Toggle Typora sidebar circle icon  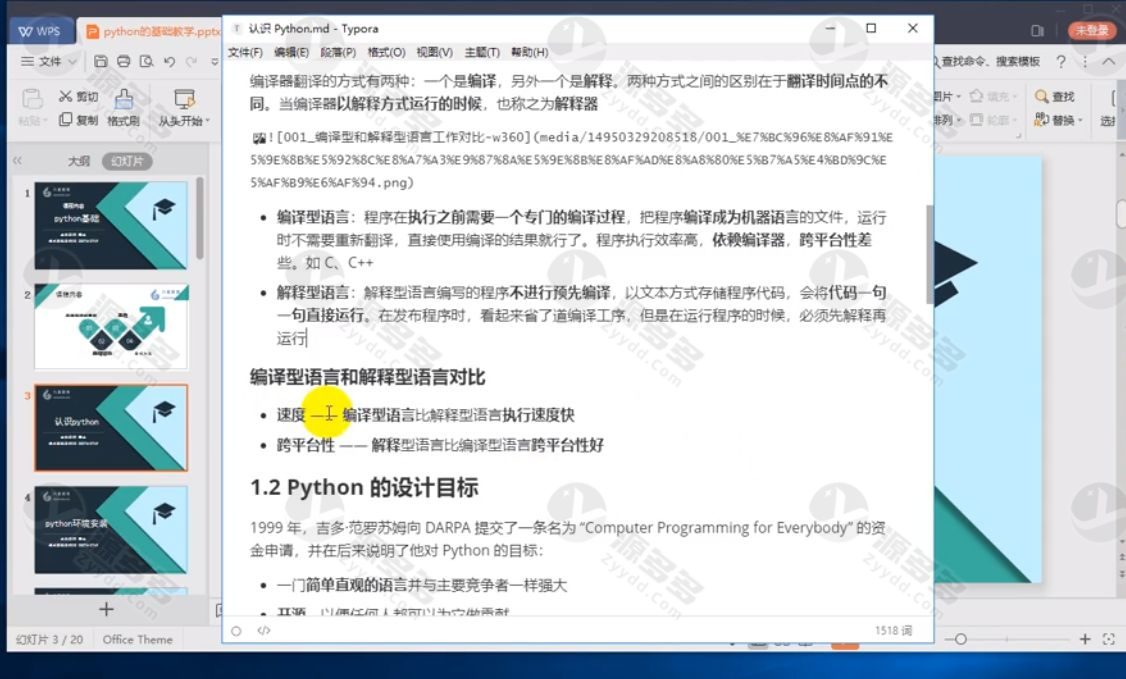click(236, 631)
